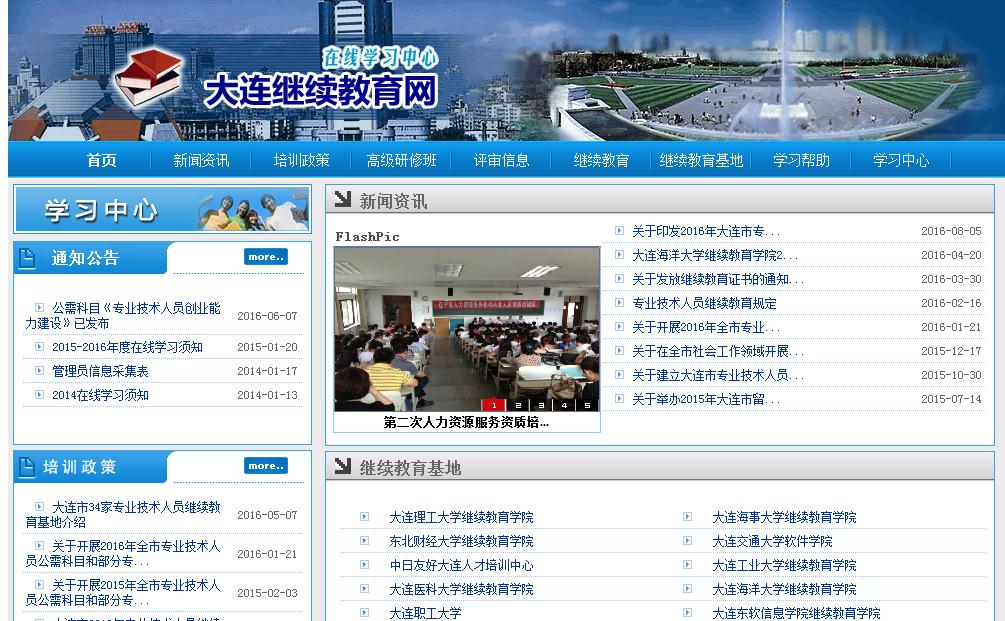
Task: Click the arrow icon beside 继续教育基地 heading
Action: tap(343, 467)
